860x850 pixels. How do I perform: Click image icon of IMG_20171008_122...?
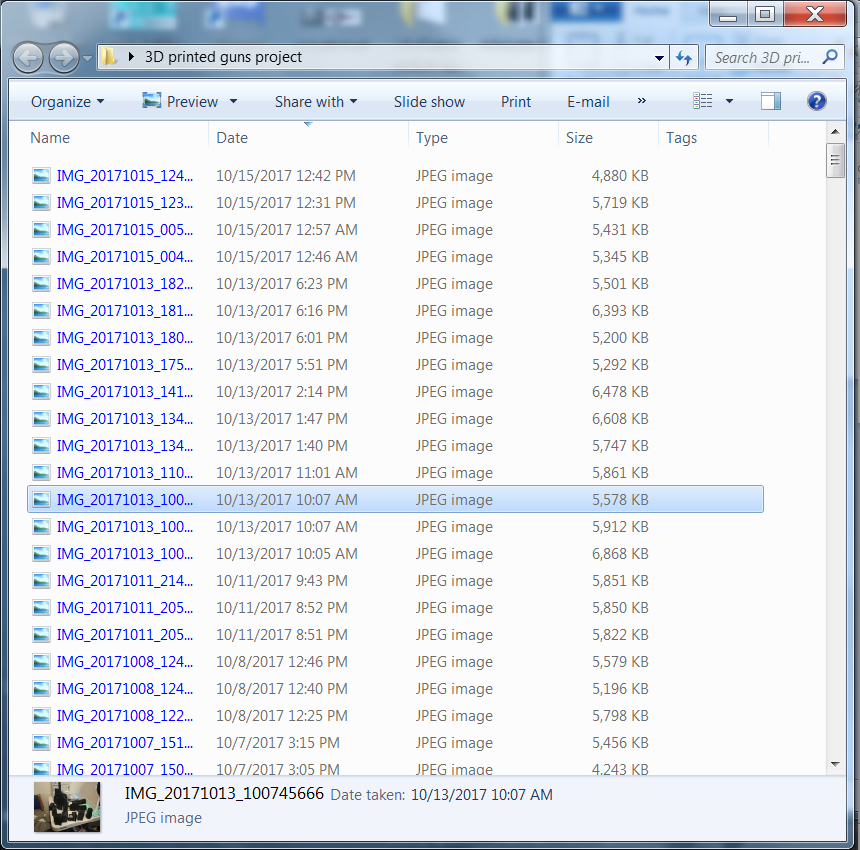coord(42,716)
